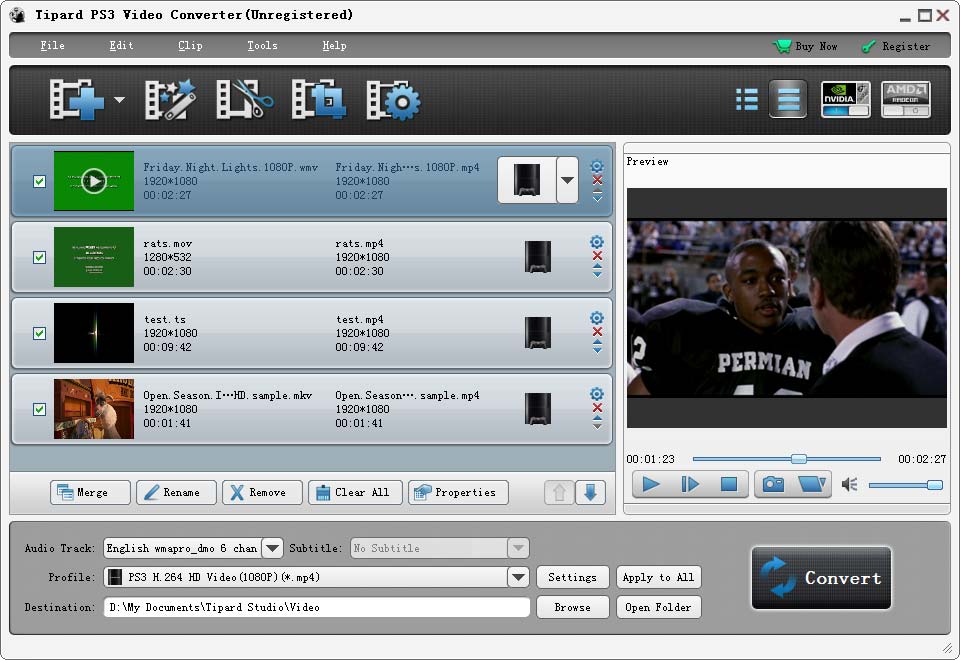Toggle NVIDIA acceleration
Image resolution: width=960 pixels, height=660 pixels.
(x=846, y=99)
